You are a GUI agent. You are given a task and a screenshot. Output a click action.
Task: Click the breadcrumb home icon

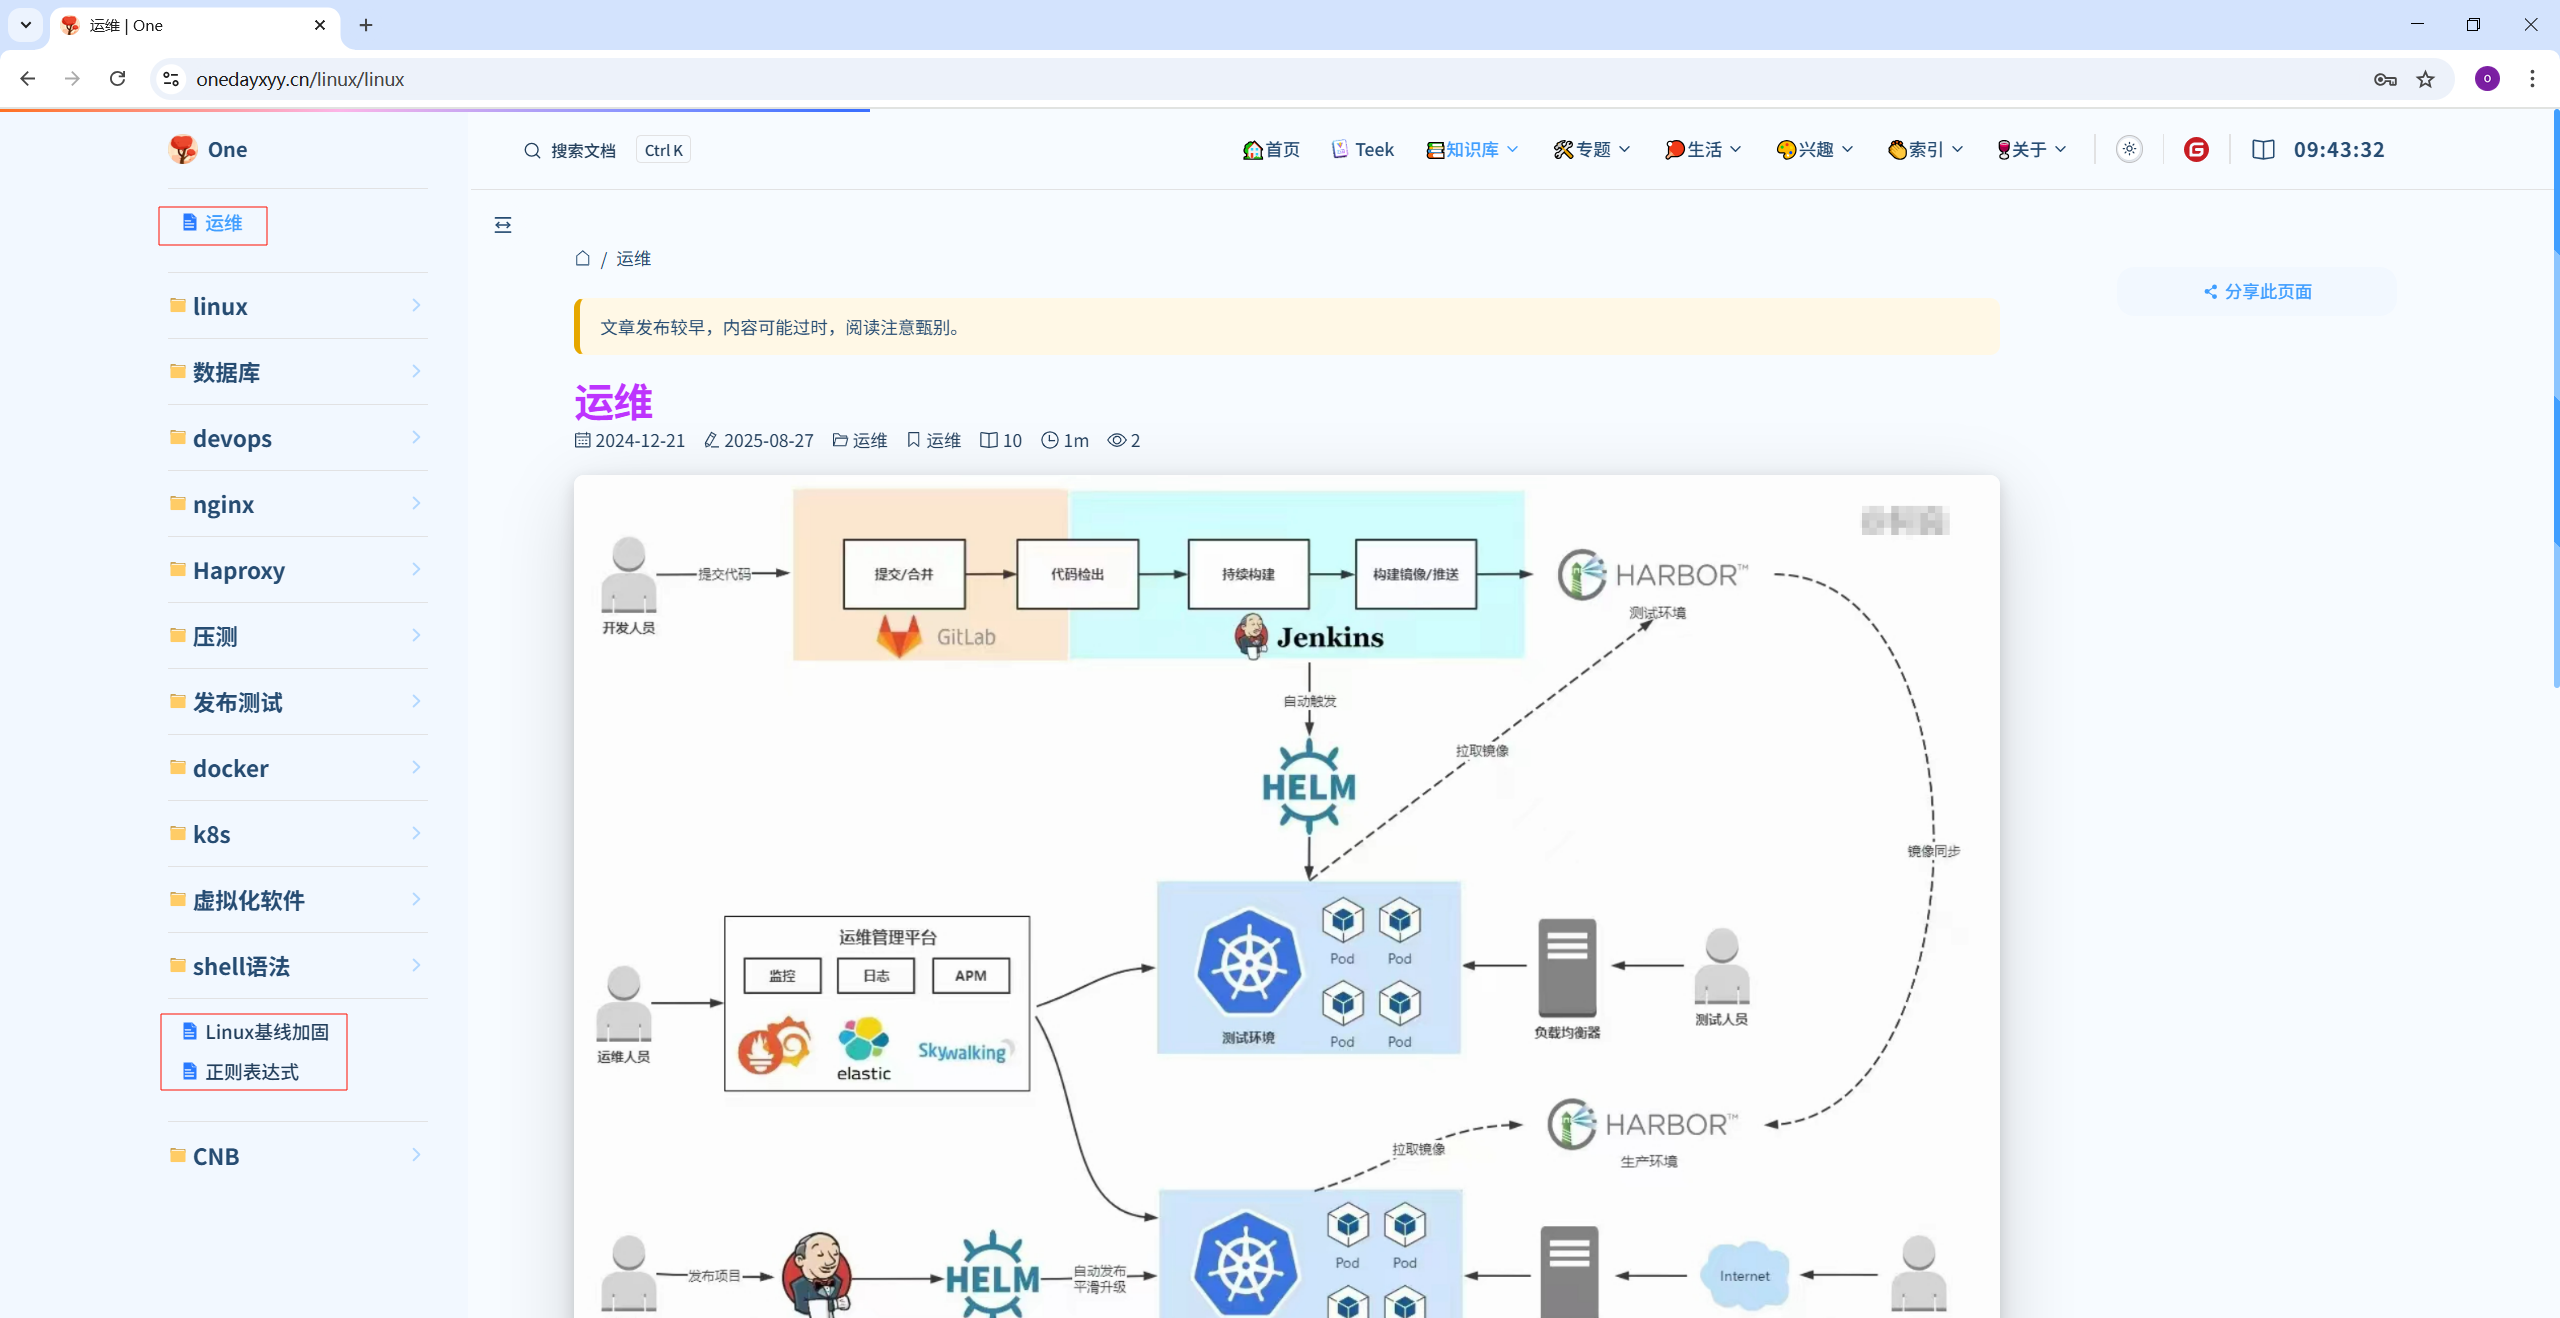pos(583,258)
